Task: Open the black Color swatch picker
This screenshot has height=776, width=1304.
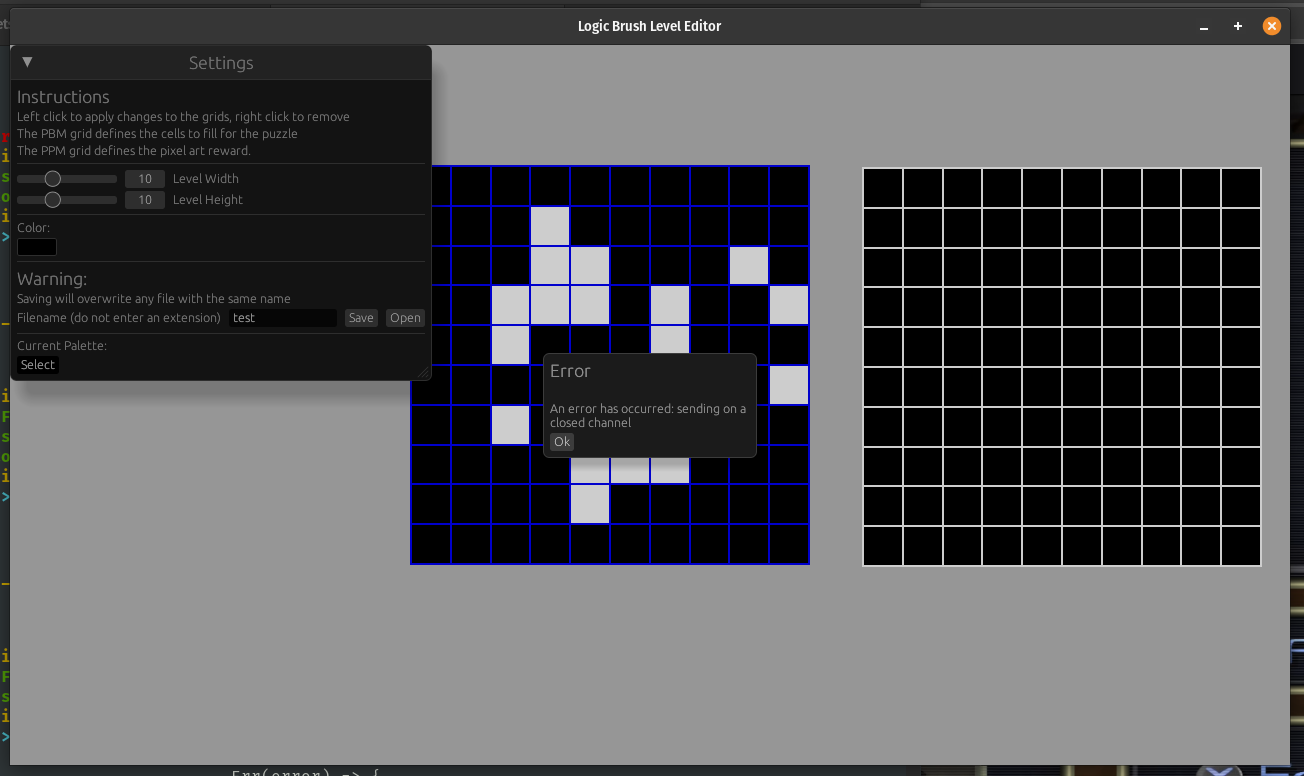Action: [37, 247]
